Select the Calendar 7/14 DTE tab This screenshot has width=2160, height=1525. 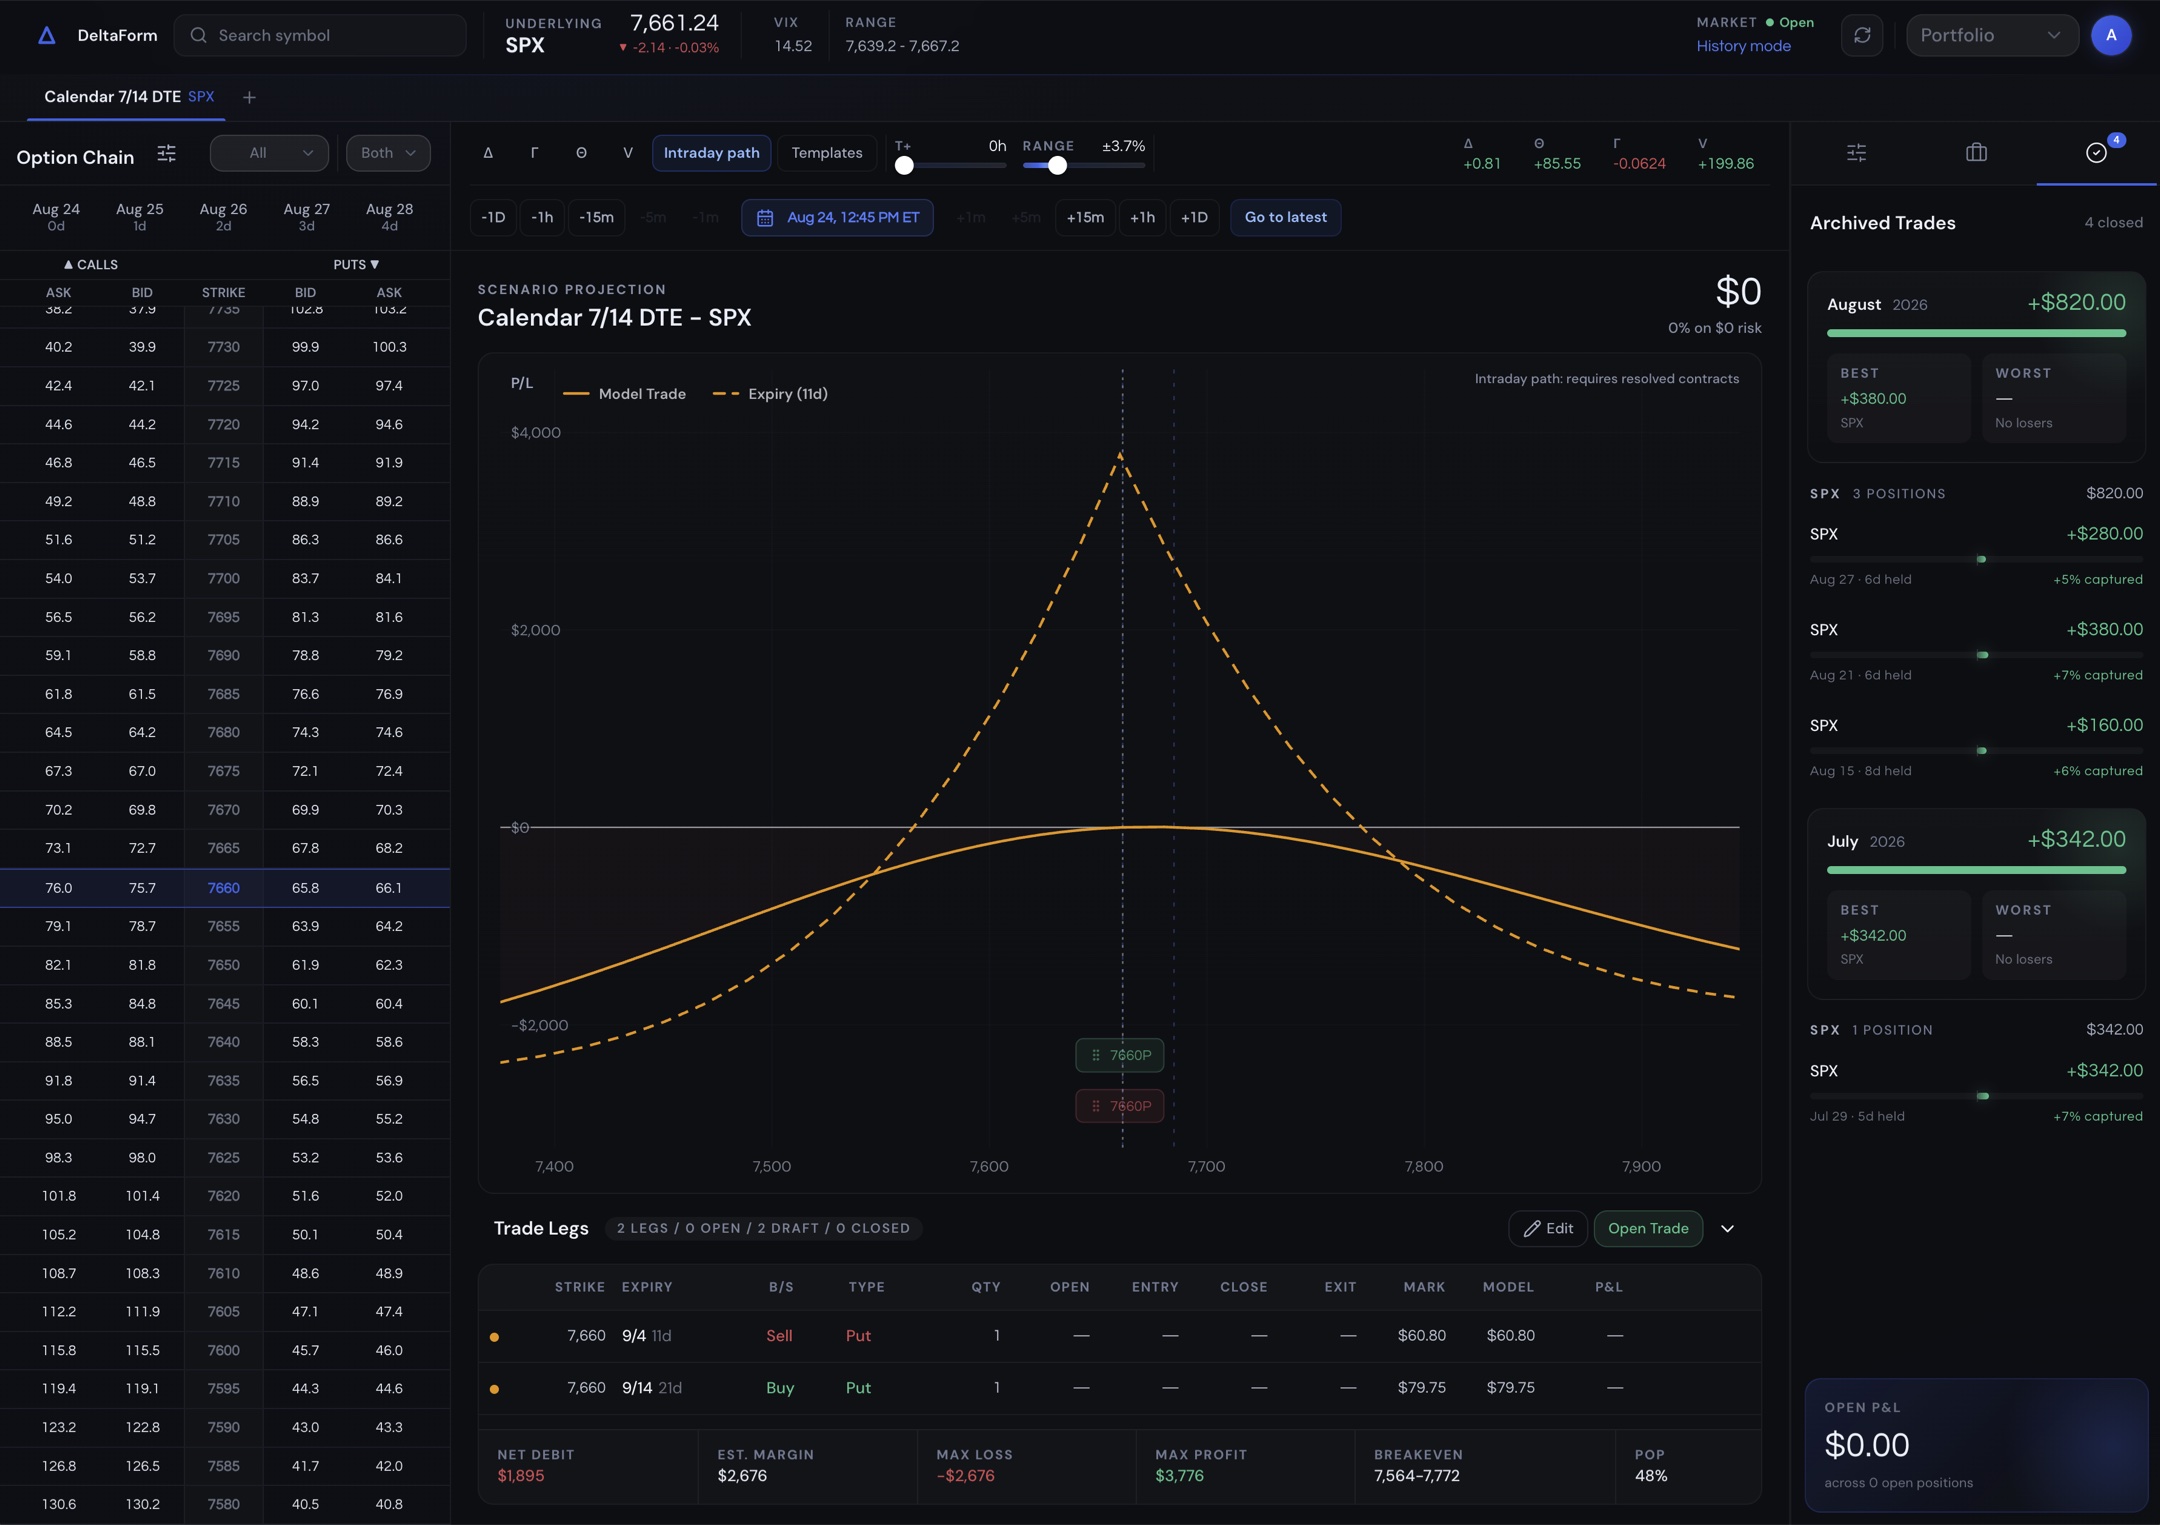point(128,97)
